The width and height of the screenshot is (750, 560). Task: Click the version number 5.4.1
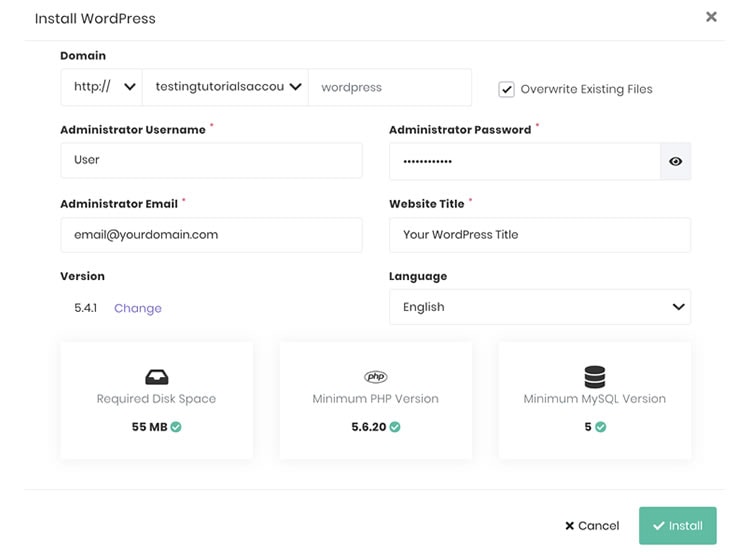click(x=86, y=307)
